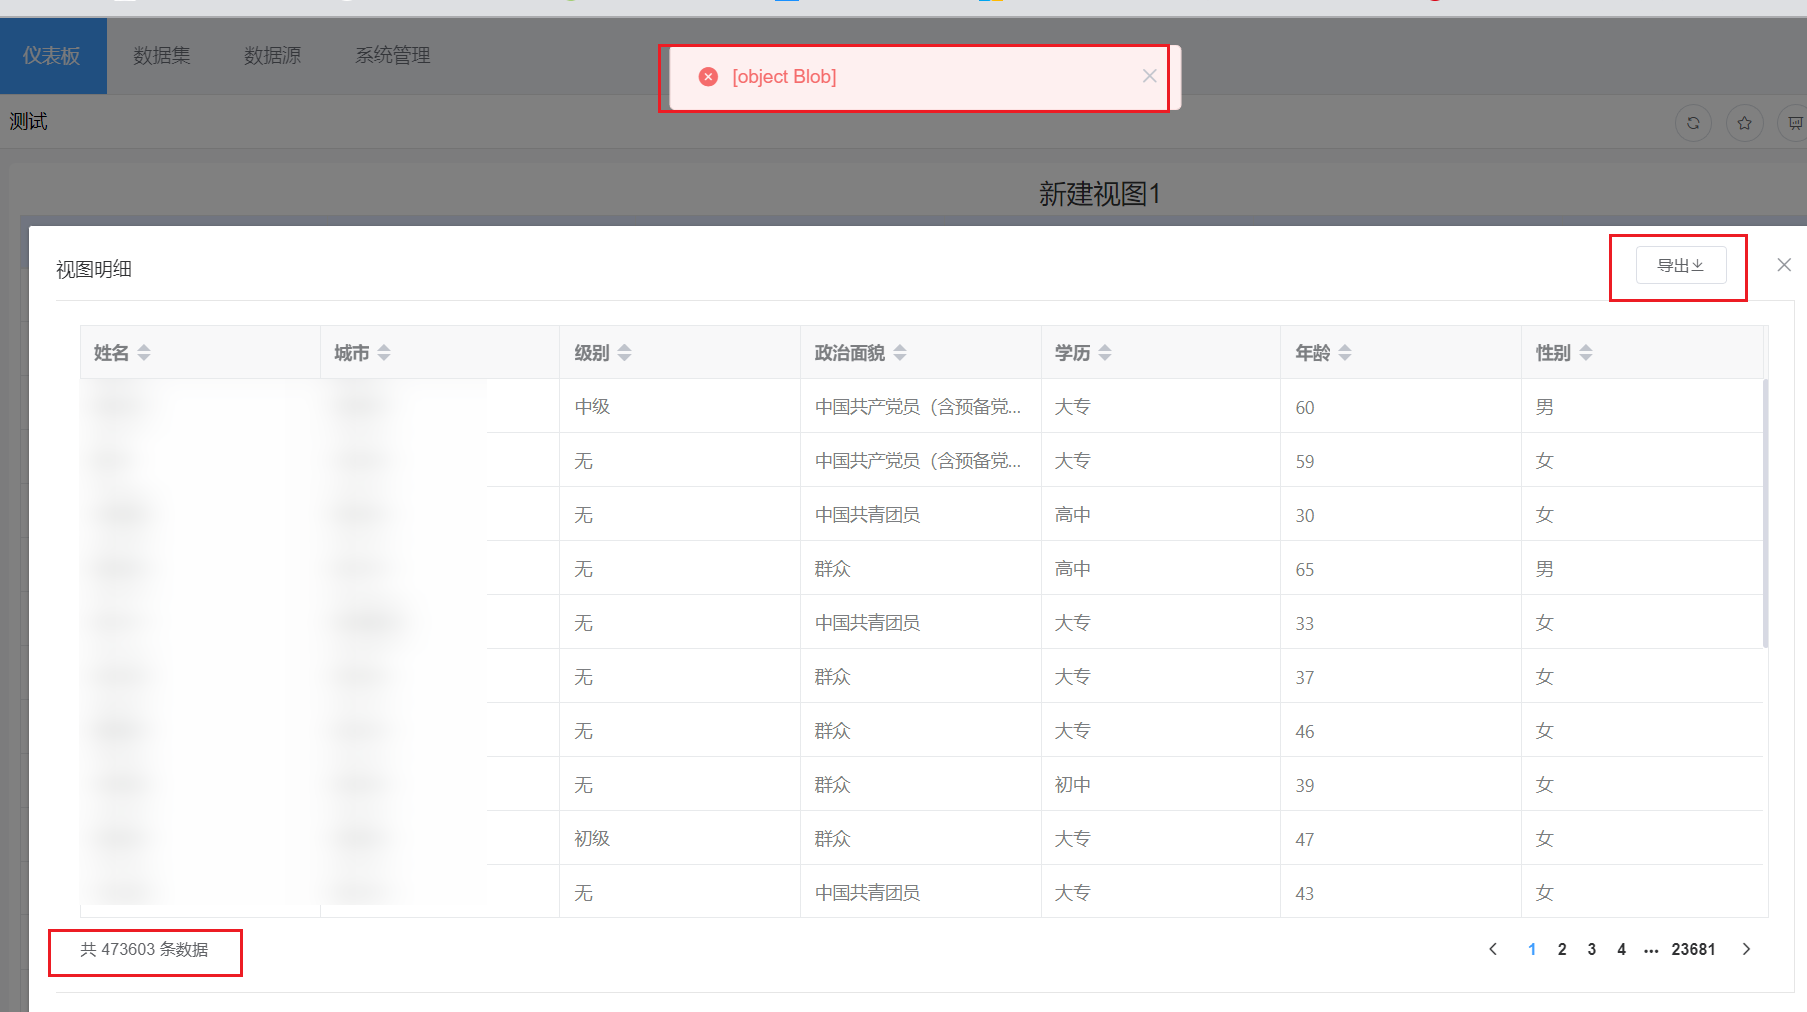Sort table by 年龄 column
The height and width of the screenshot is (1012, 1807).
pos(1345,352)
